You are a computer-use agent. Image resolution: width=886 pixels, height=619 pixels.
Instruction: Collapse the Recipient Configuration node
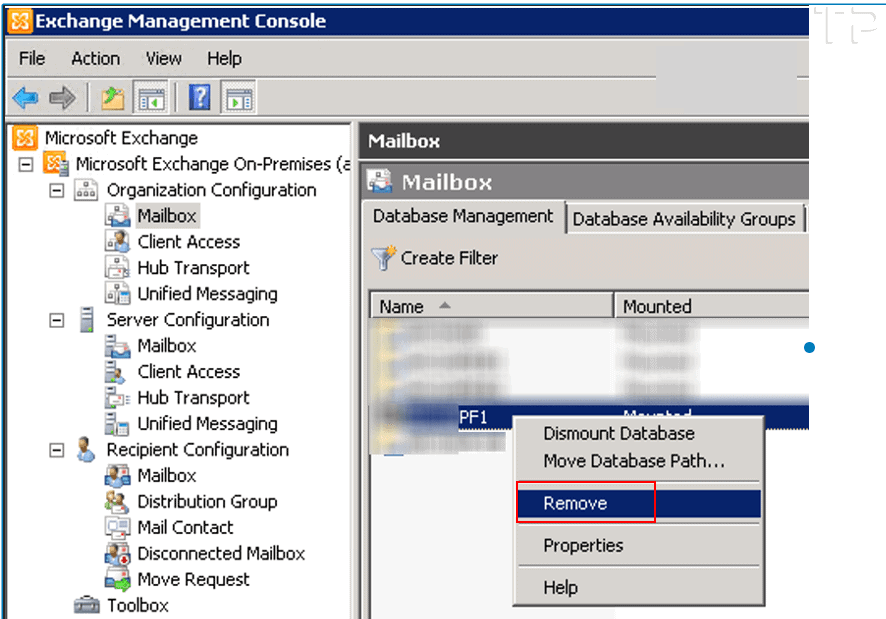pos(57,451)
